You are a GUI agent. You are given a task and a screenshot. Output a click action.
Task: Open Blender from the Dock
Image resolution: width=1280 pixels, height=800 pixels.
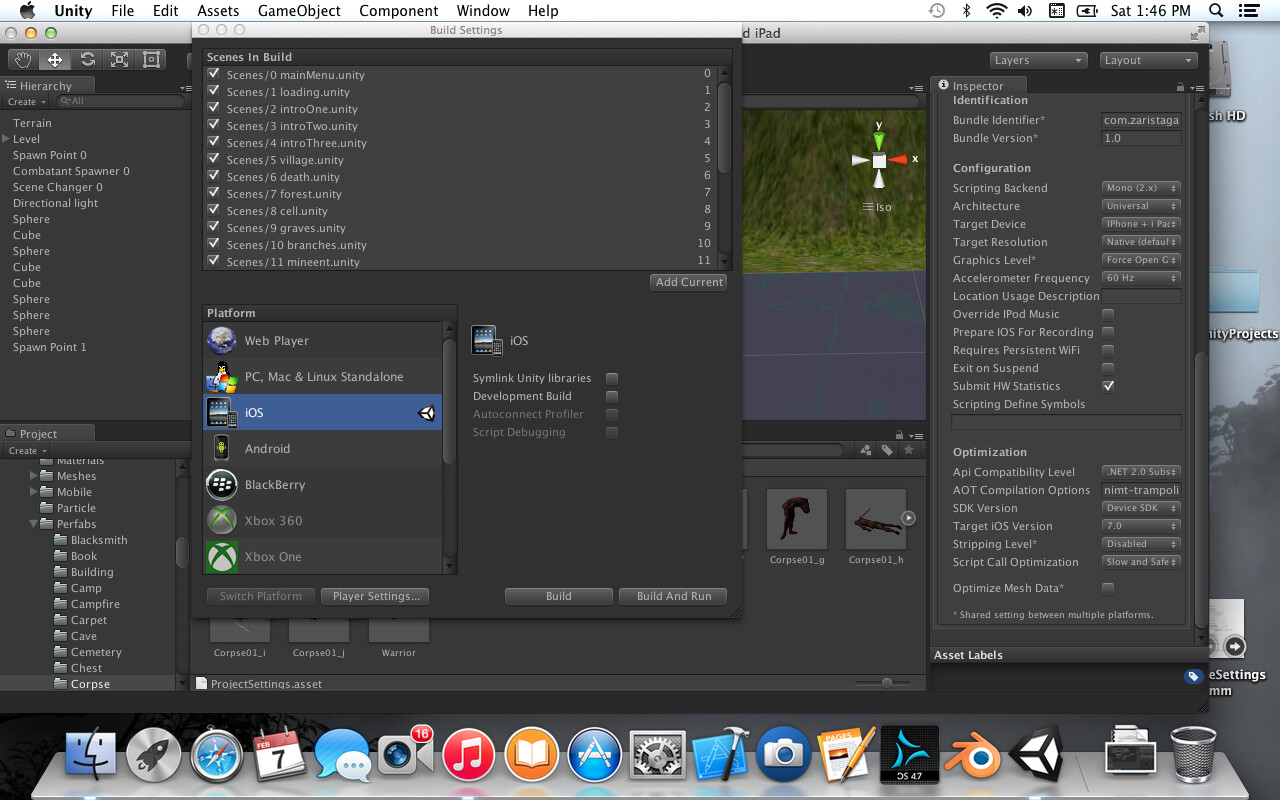(973, 755)
